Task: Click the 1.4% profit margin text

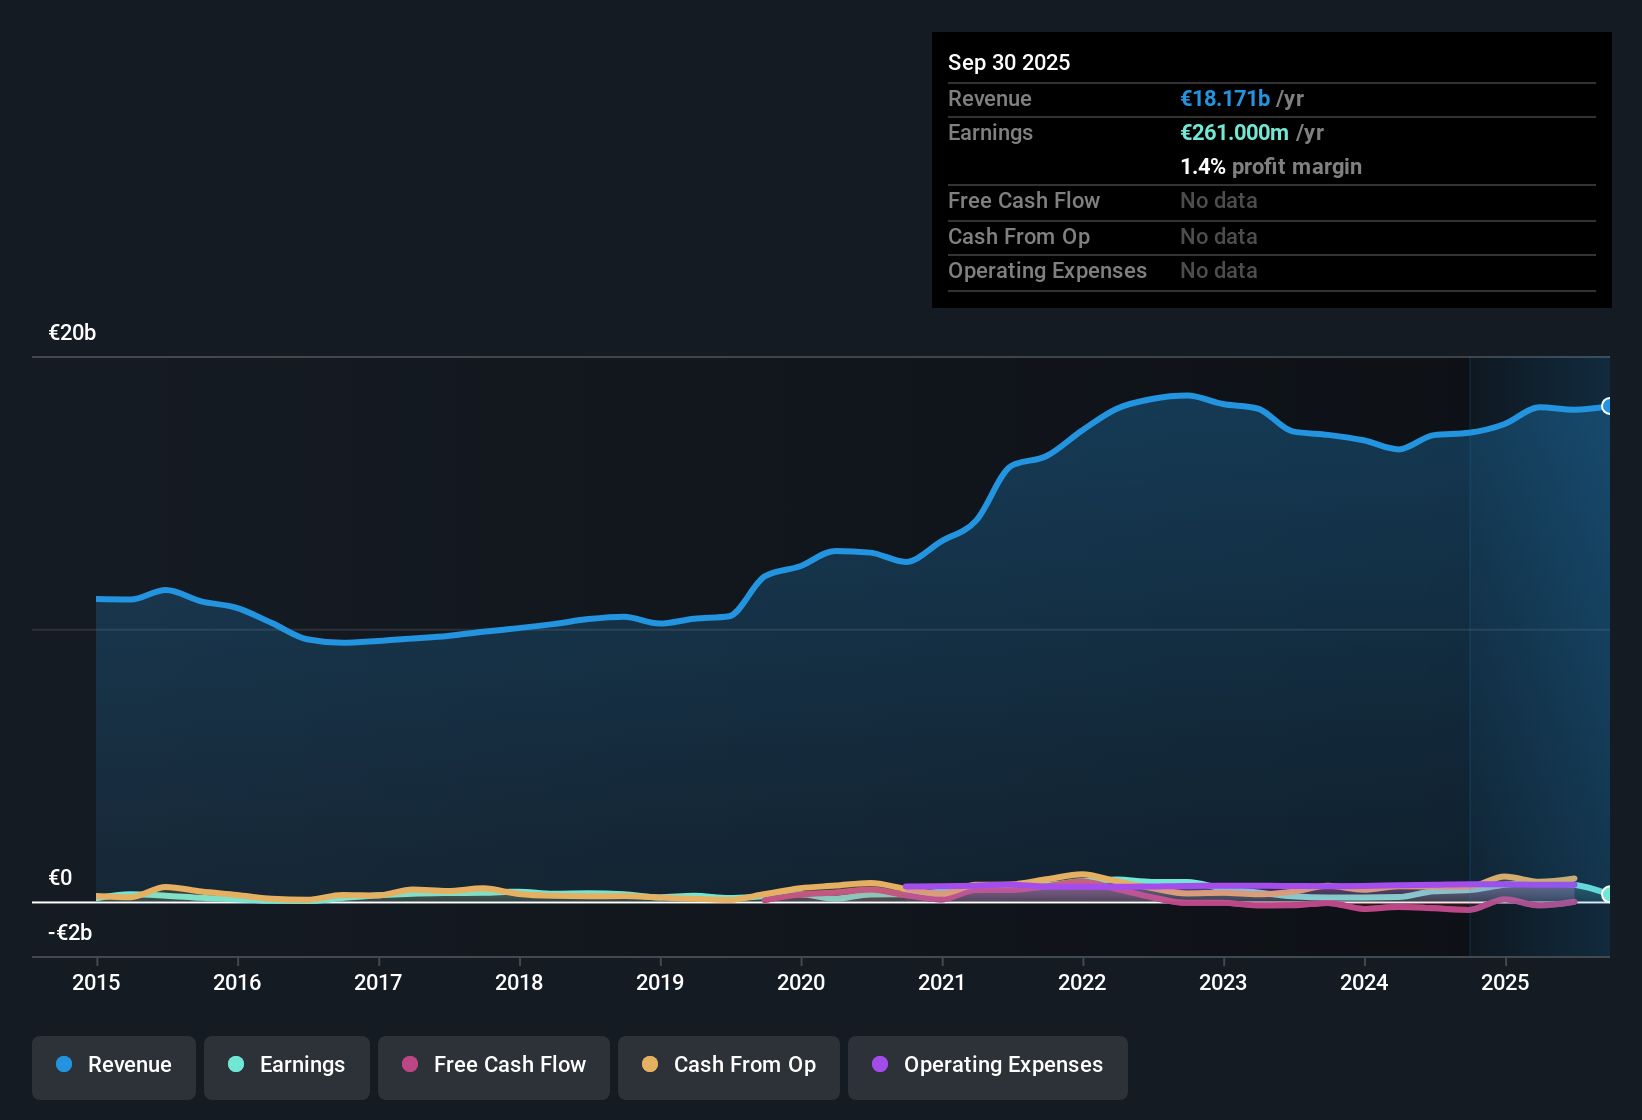Action: click(1270, 166)
